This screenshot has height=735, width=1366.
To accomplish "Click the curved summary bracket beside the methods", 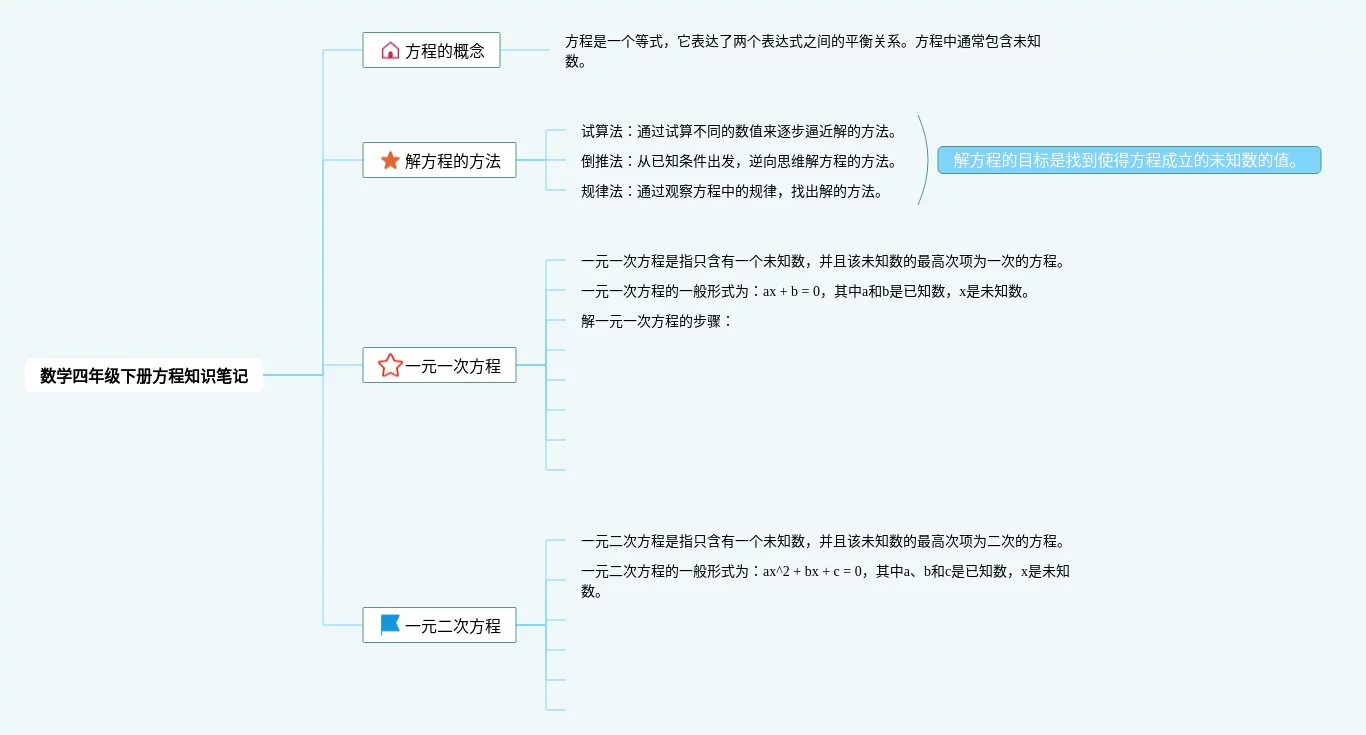I will click(925, 160).
